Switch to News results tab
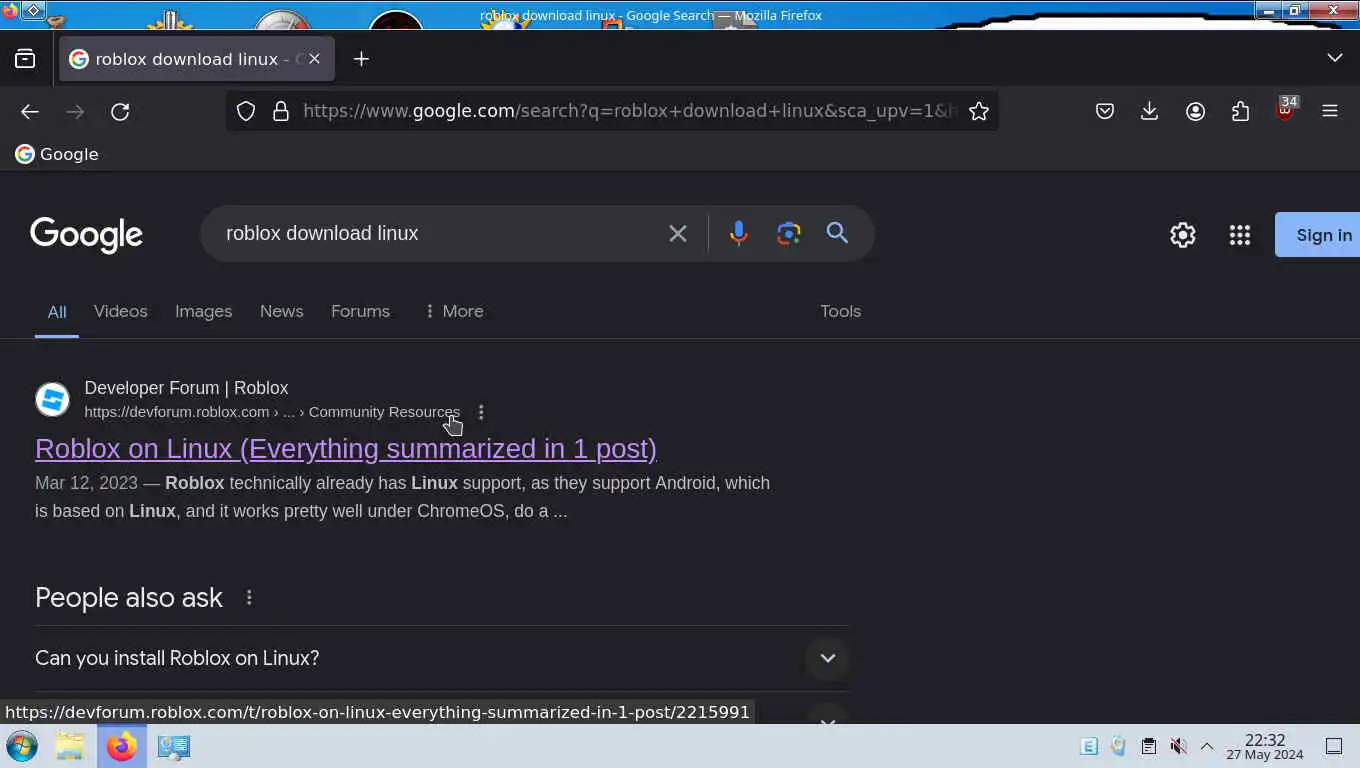 282,311
